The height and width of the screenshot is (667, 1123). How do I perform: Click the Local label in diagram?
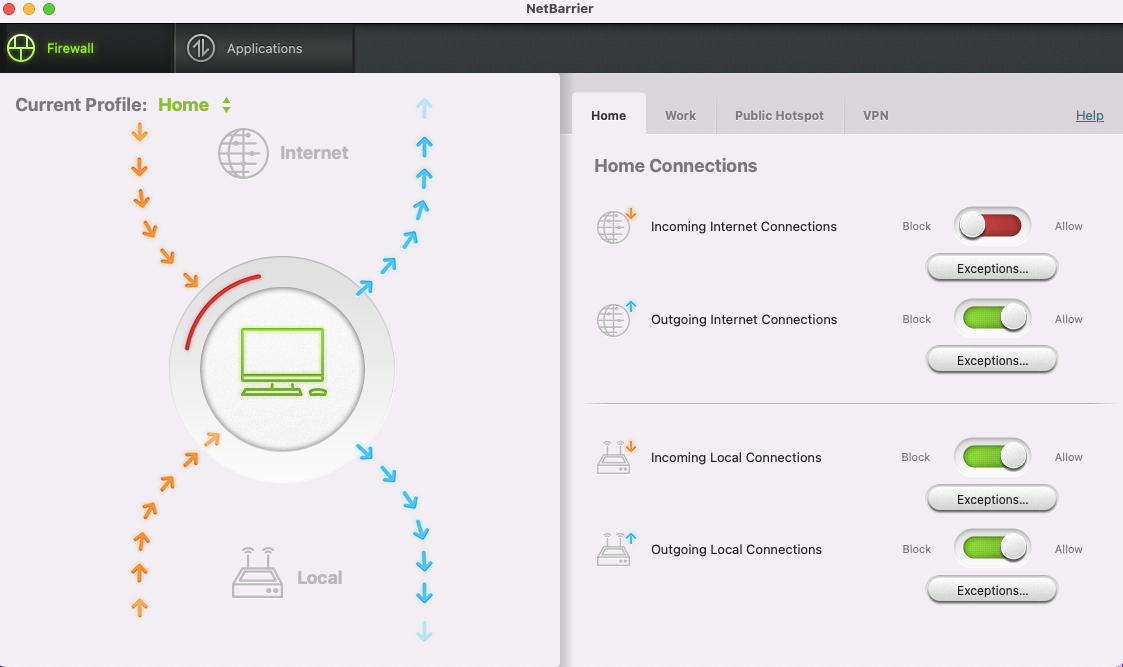tap(319, 577)
